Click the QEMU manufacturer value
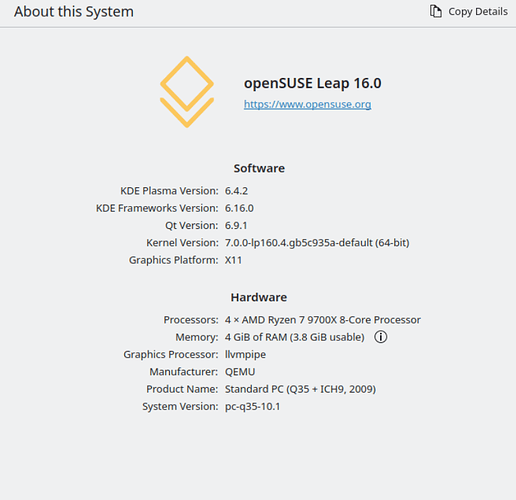Screen dimensions: 516x500 (x=240, y=372)
